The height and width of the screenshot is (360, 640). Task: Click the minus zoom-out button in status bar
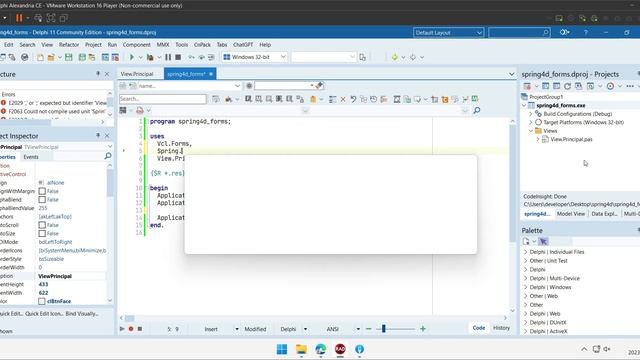click(369, 329)
